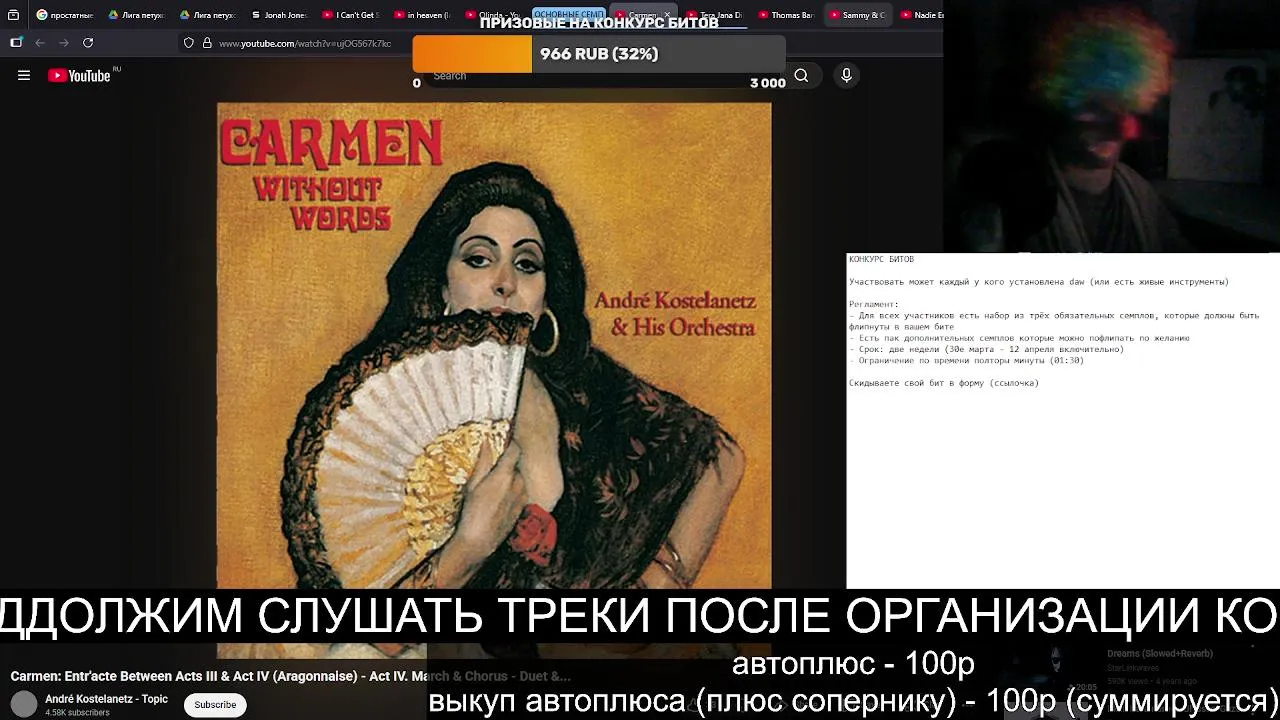
Task: Switch to the 'простатные' Google tab
Action: coord(65,15)
